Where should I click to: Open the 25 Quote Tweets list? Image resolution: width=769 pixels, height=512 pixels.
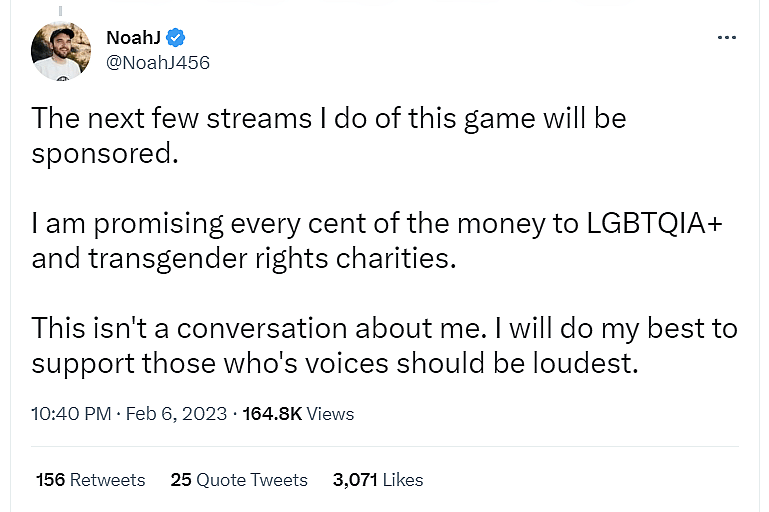coord(239,480)
